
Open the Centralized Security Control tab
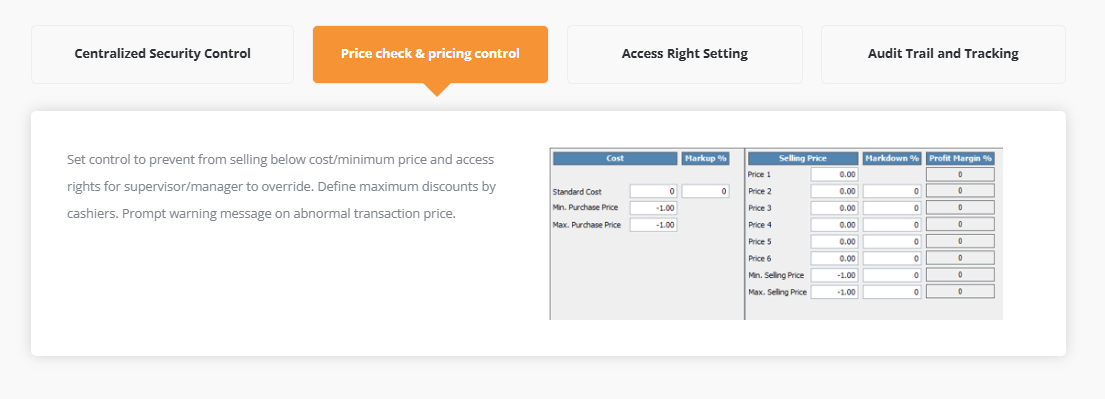[162, 54]
